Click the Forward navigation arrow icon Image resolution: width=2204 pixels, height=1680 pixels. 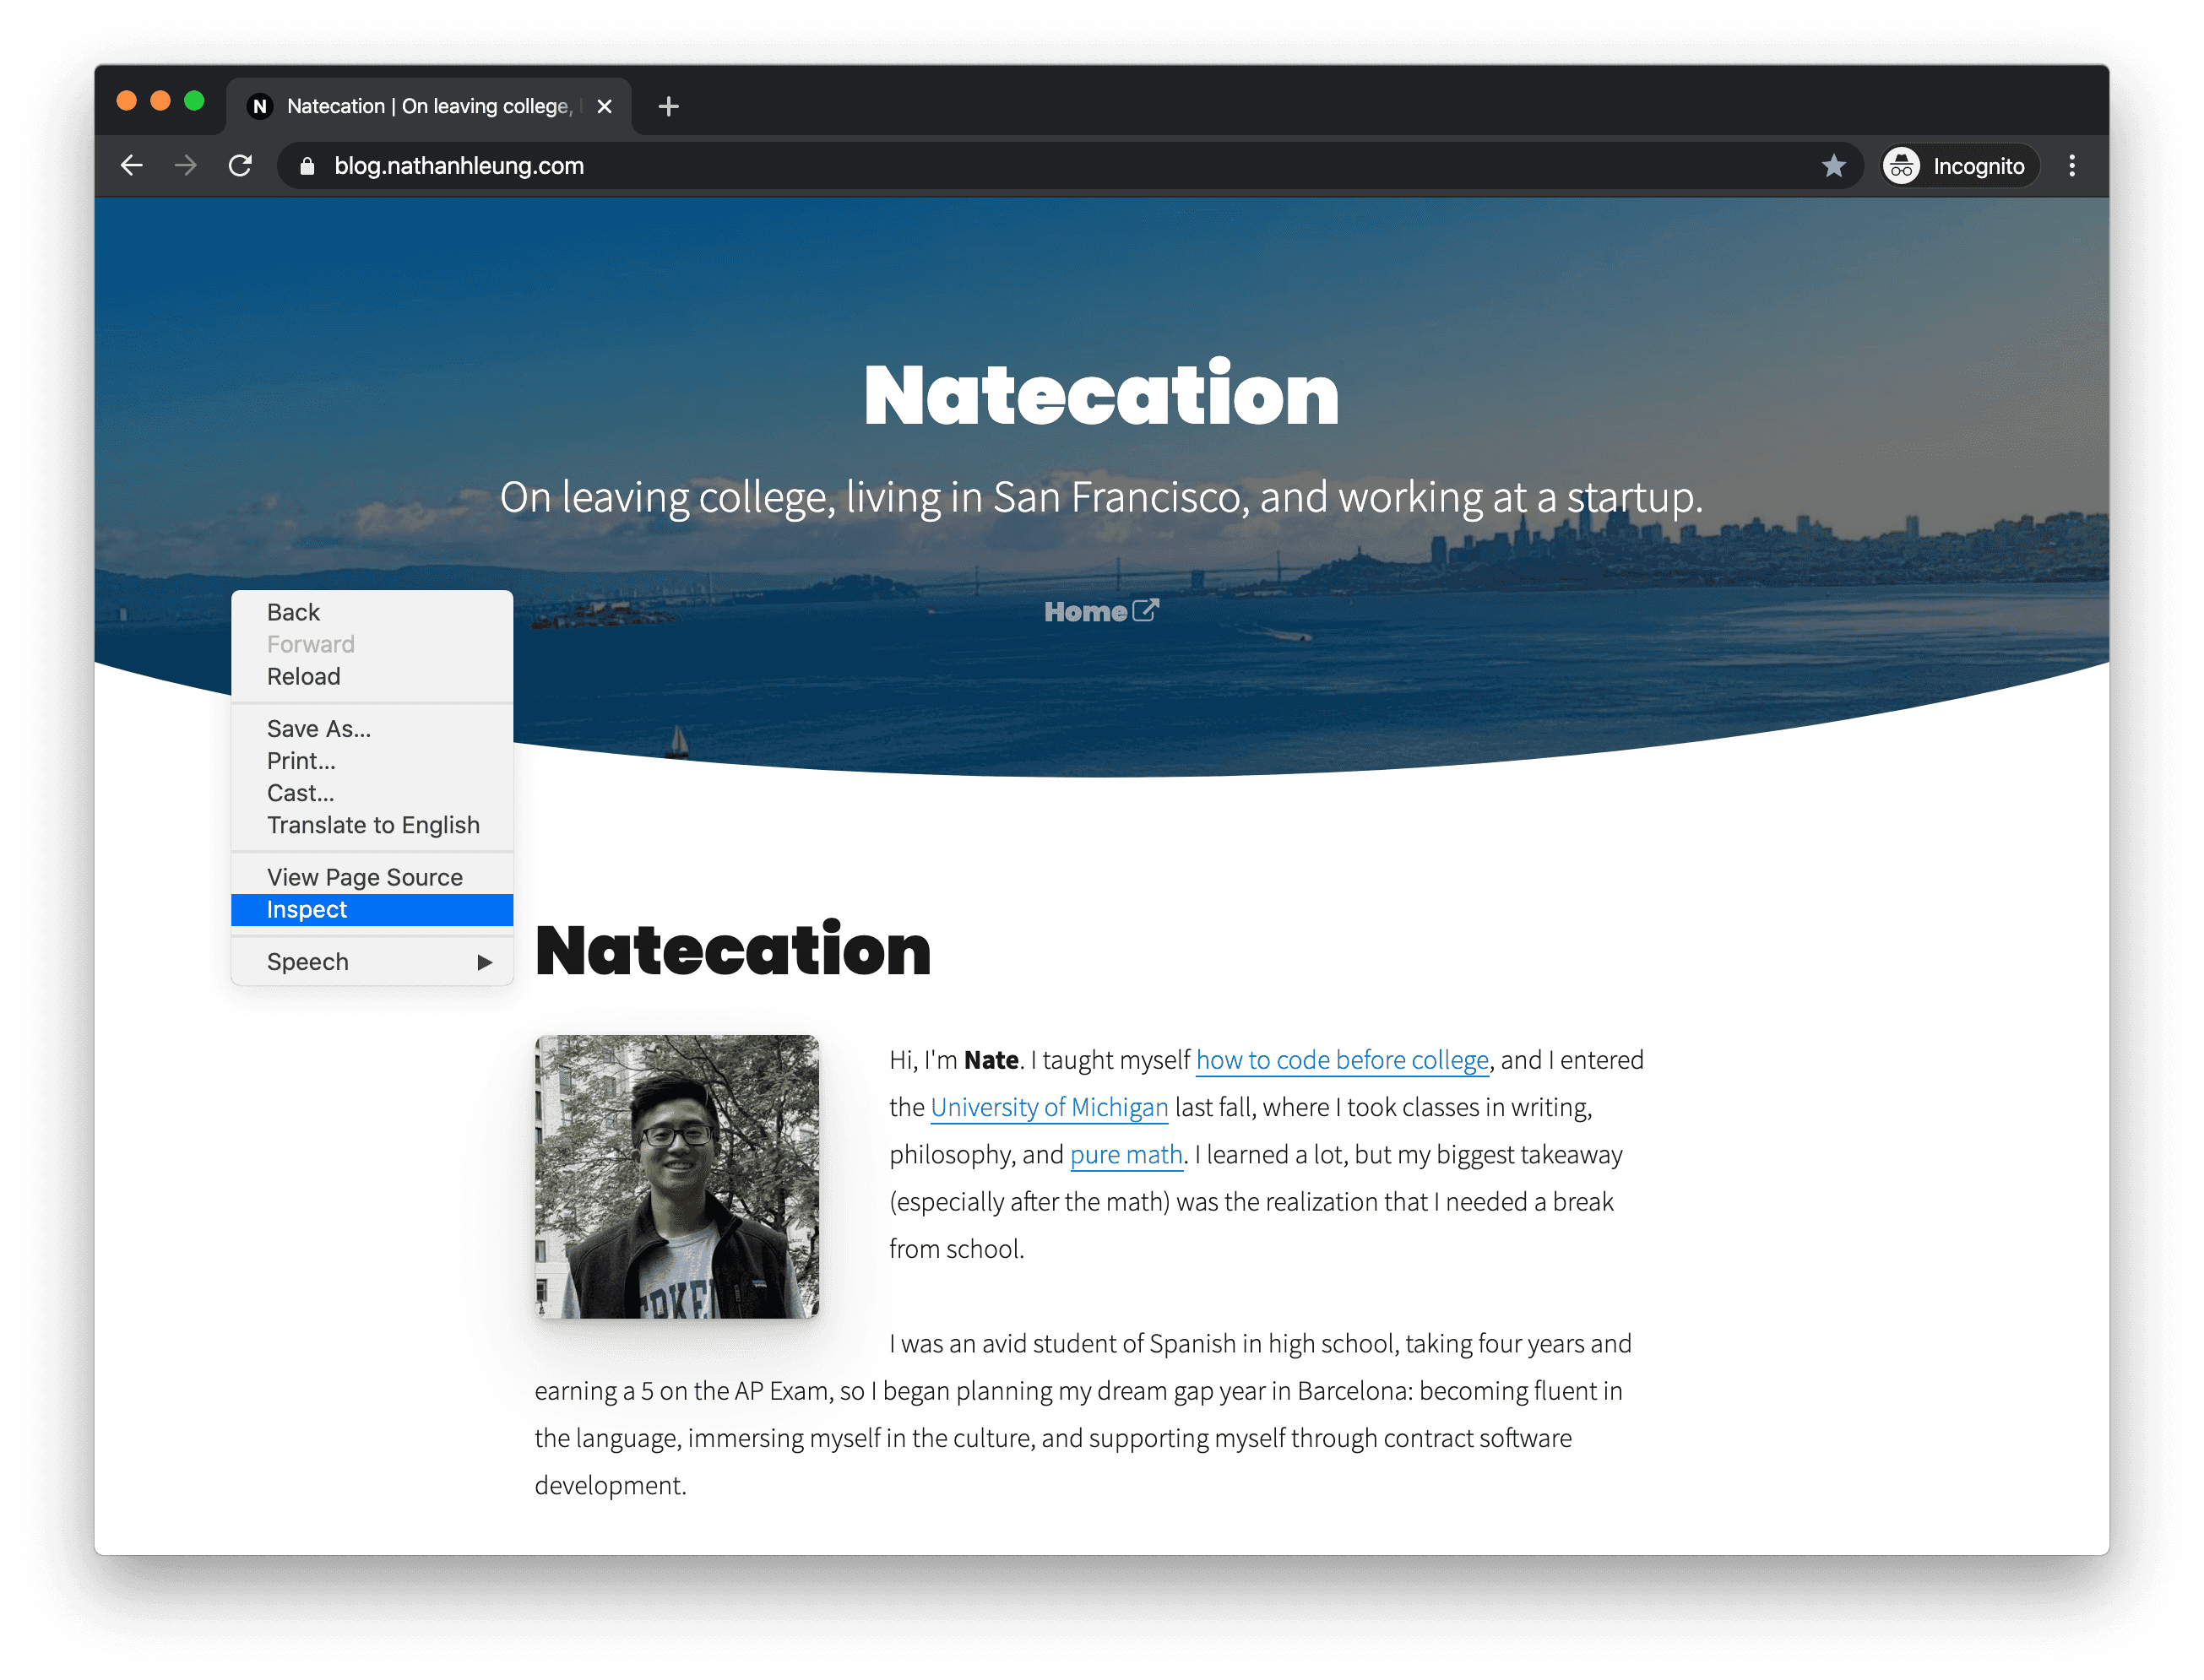coord(185,165)
